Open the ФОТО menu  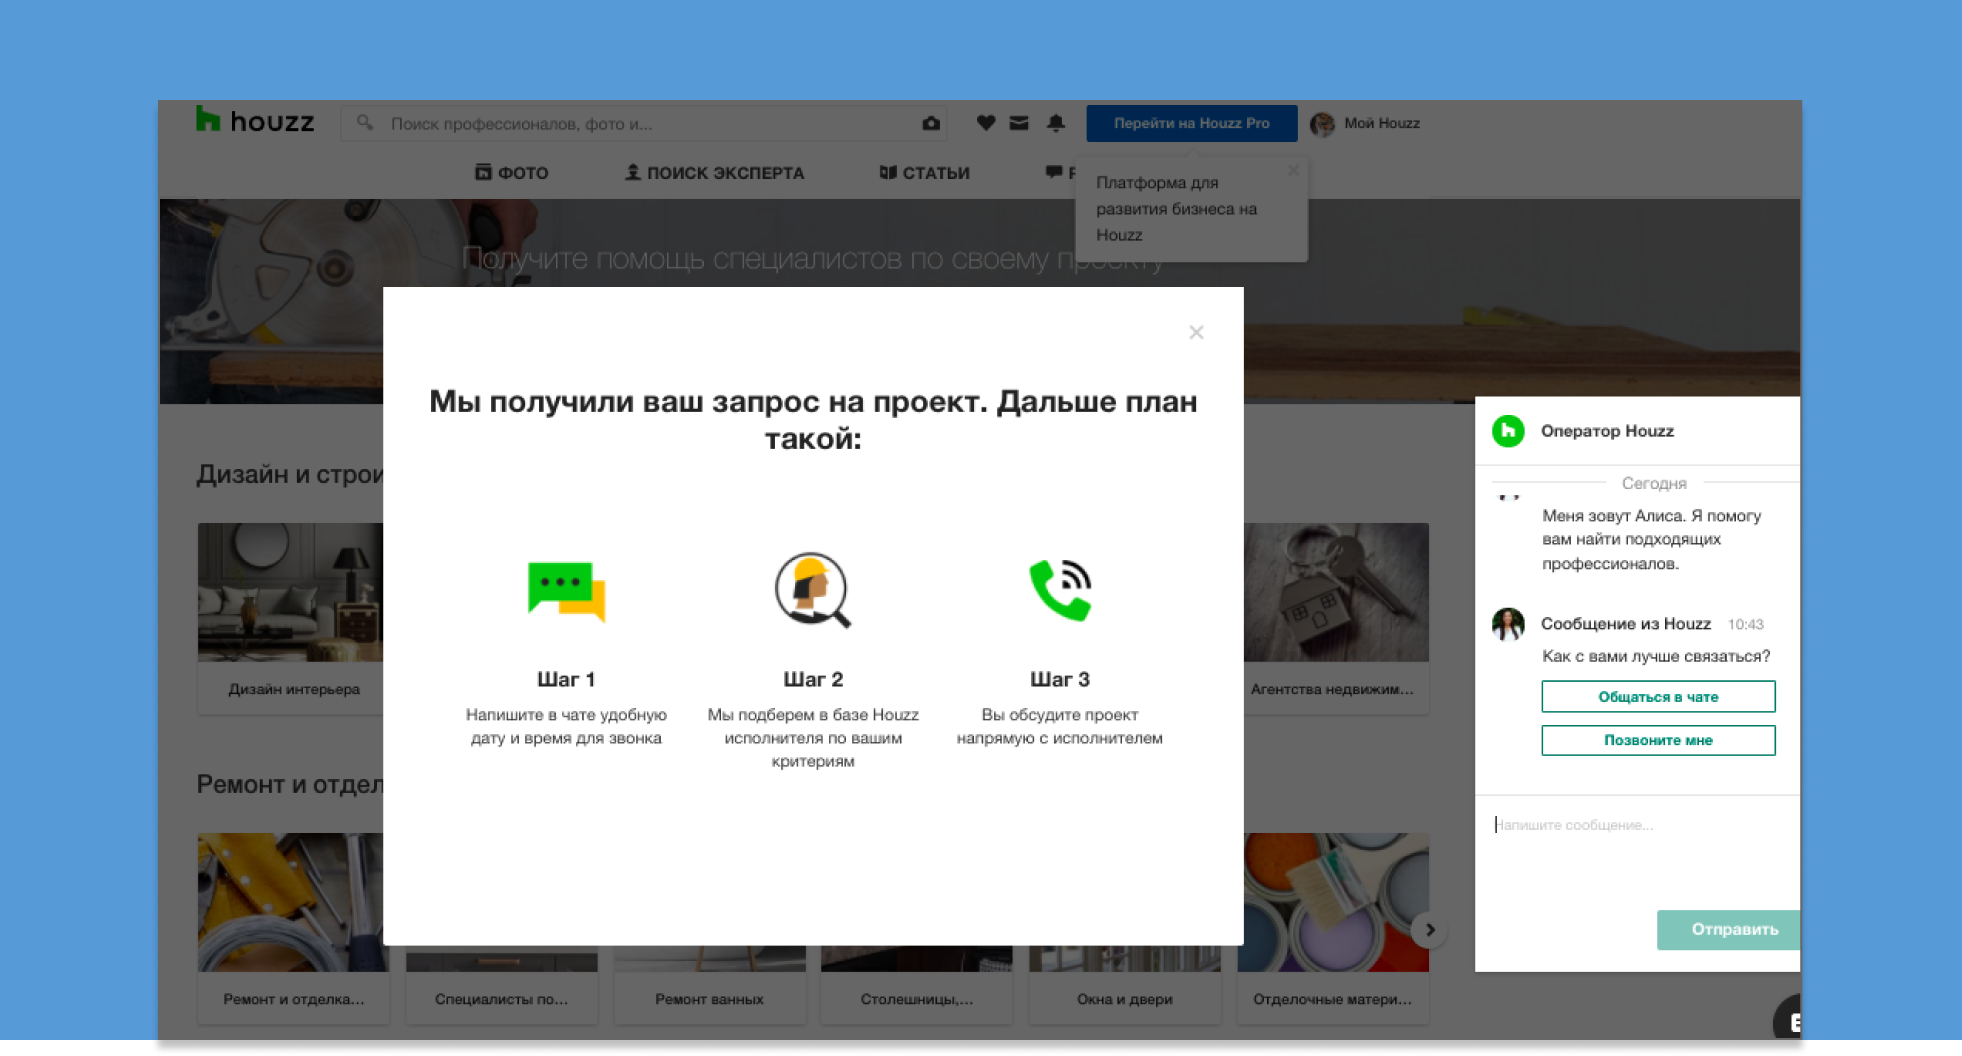tap(511, 173)
